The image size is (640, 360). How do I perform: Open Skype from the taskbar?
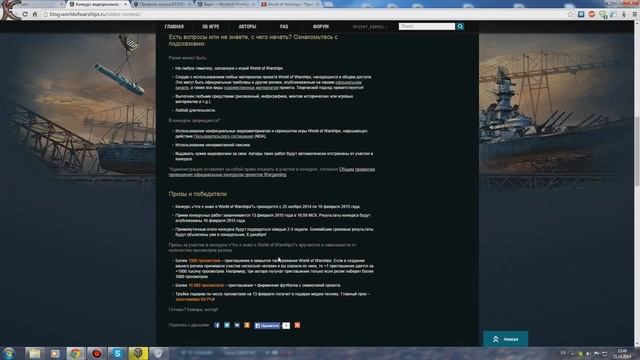(x=117, y=353)
